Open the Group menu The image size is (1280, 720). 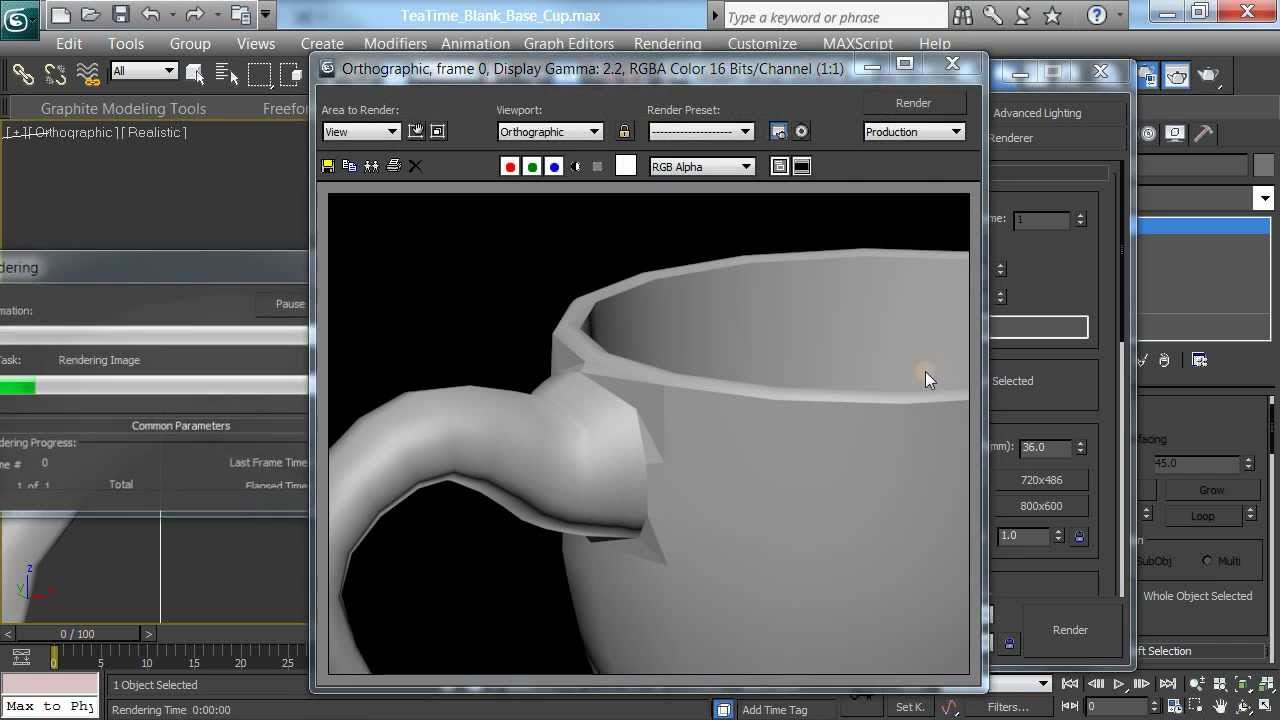tap(190, 44)
